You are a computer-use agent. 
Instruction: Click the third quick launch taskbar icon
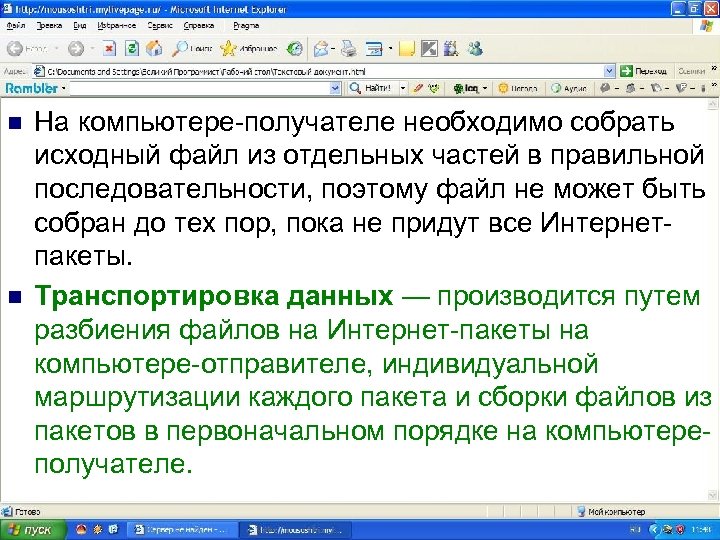coord(113,529)
